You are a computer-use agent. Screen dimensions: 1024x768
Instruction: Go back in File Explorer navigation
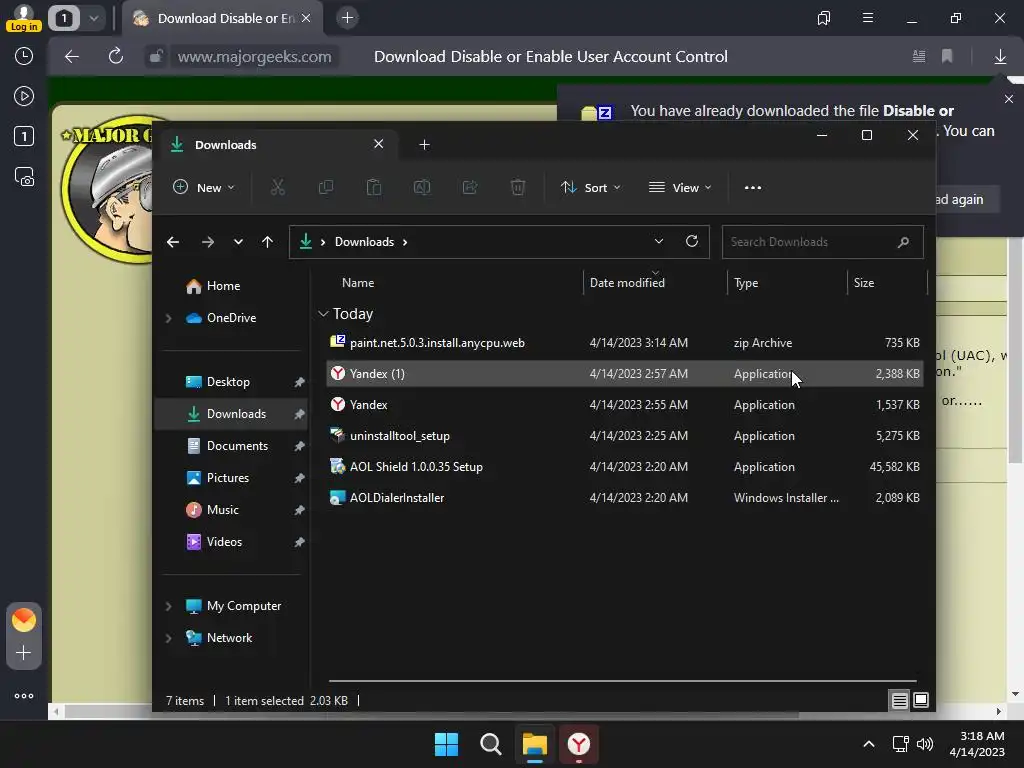tap(173, 242)
